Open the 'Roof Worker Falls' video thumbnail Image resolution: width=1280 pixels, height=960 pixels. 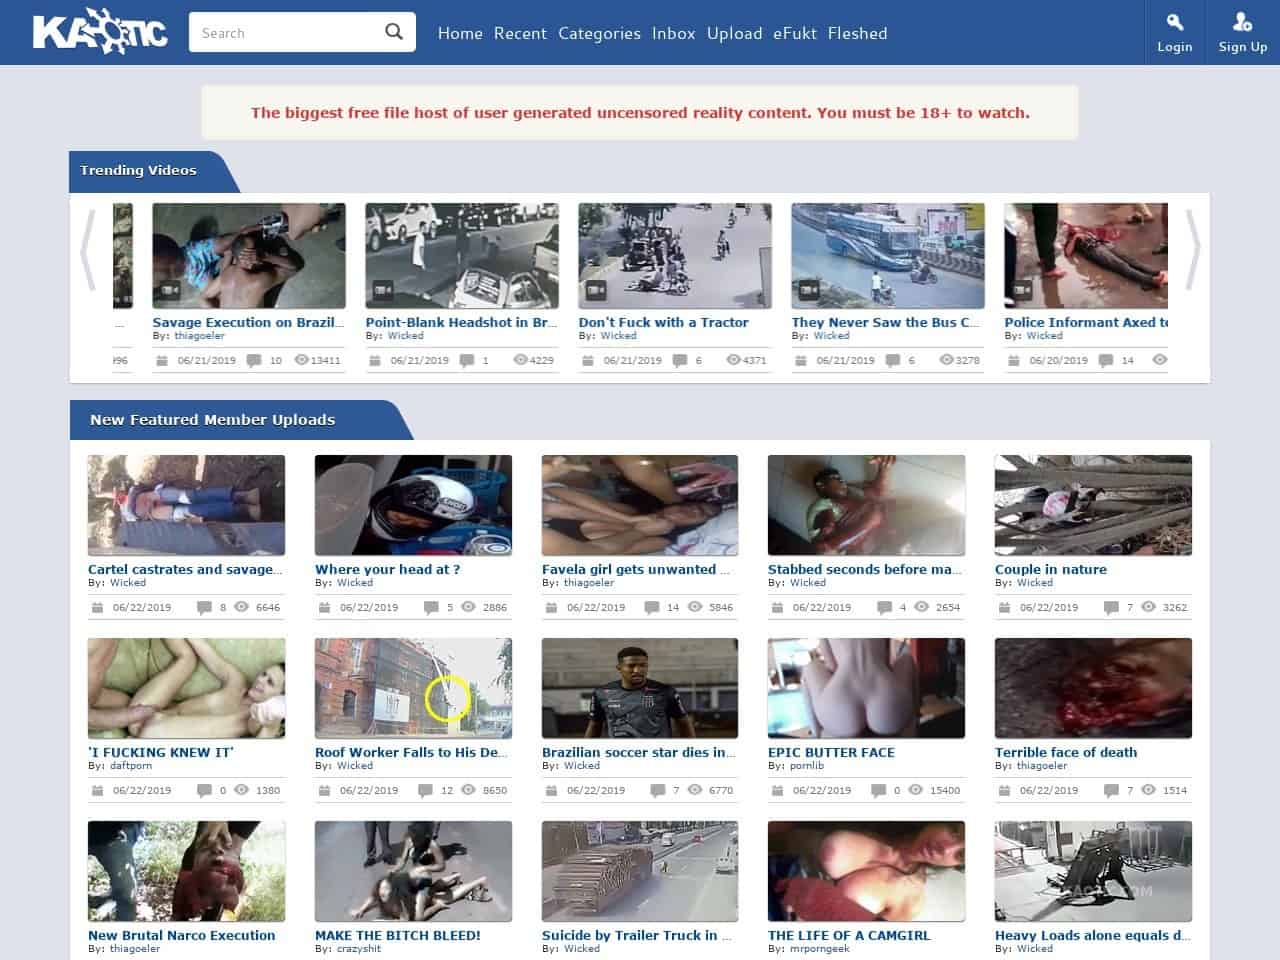coord(413,688)
